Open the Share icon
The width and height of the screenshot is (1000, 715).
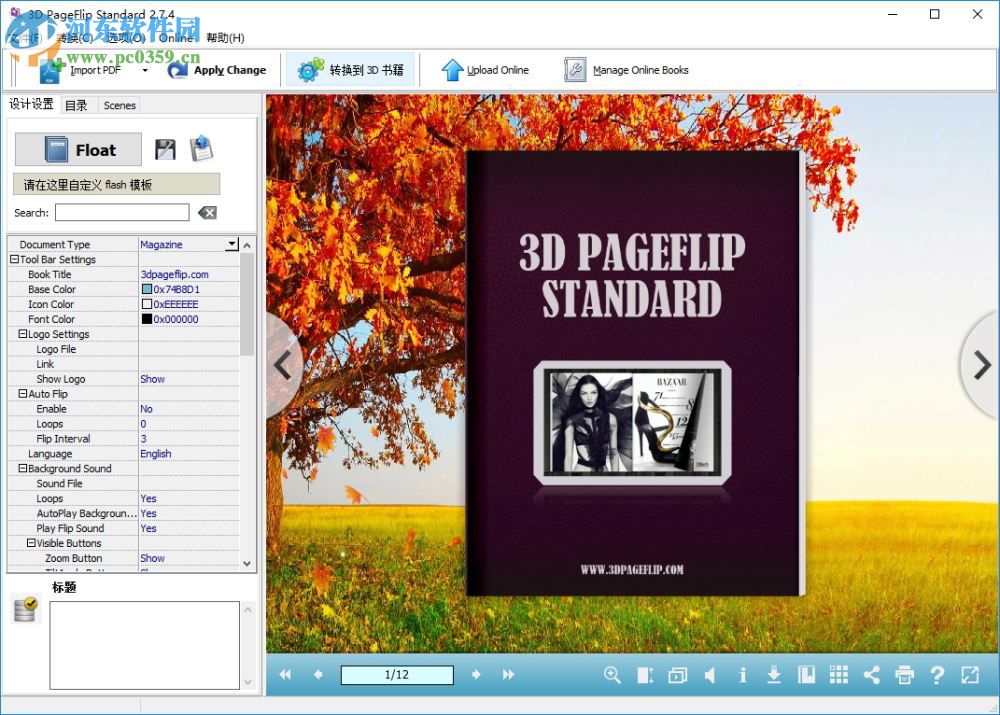871,675
